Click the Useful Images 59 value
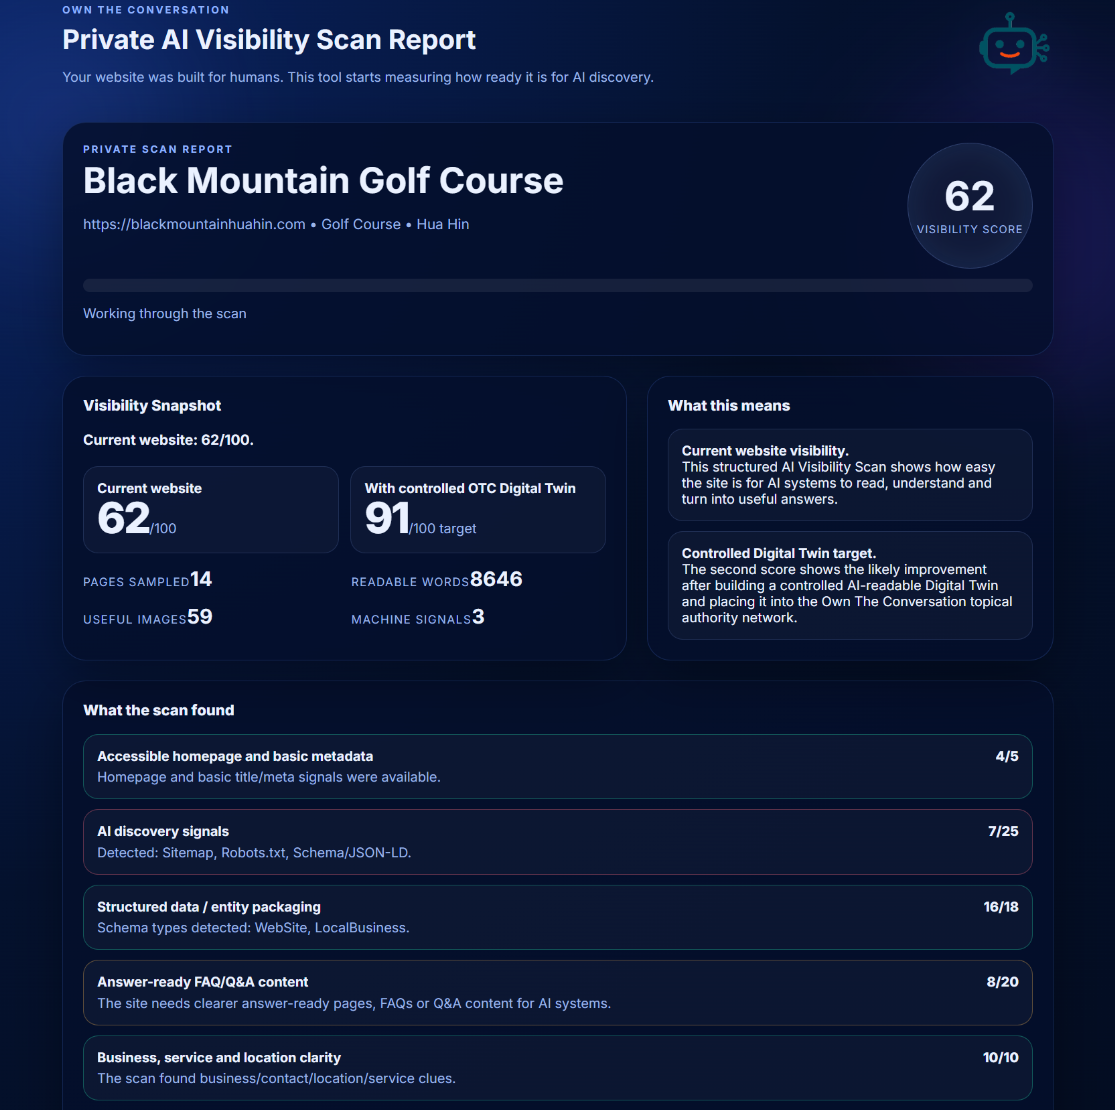The height and width of the screenshot is (1110, 1115). coord(200,617)
